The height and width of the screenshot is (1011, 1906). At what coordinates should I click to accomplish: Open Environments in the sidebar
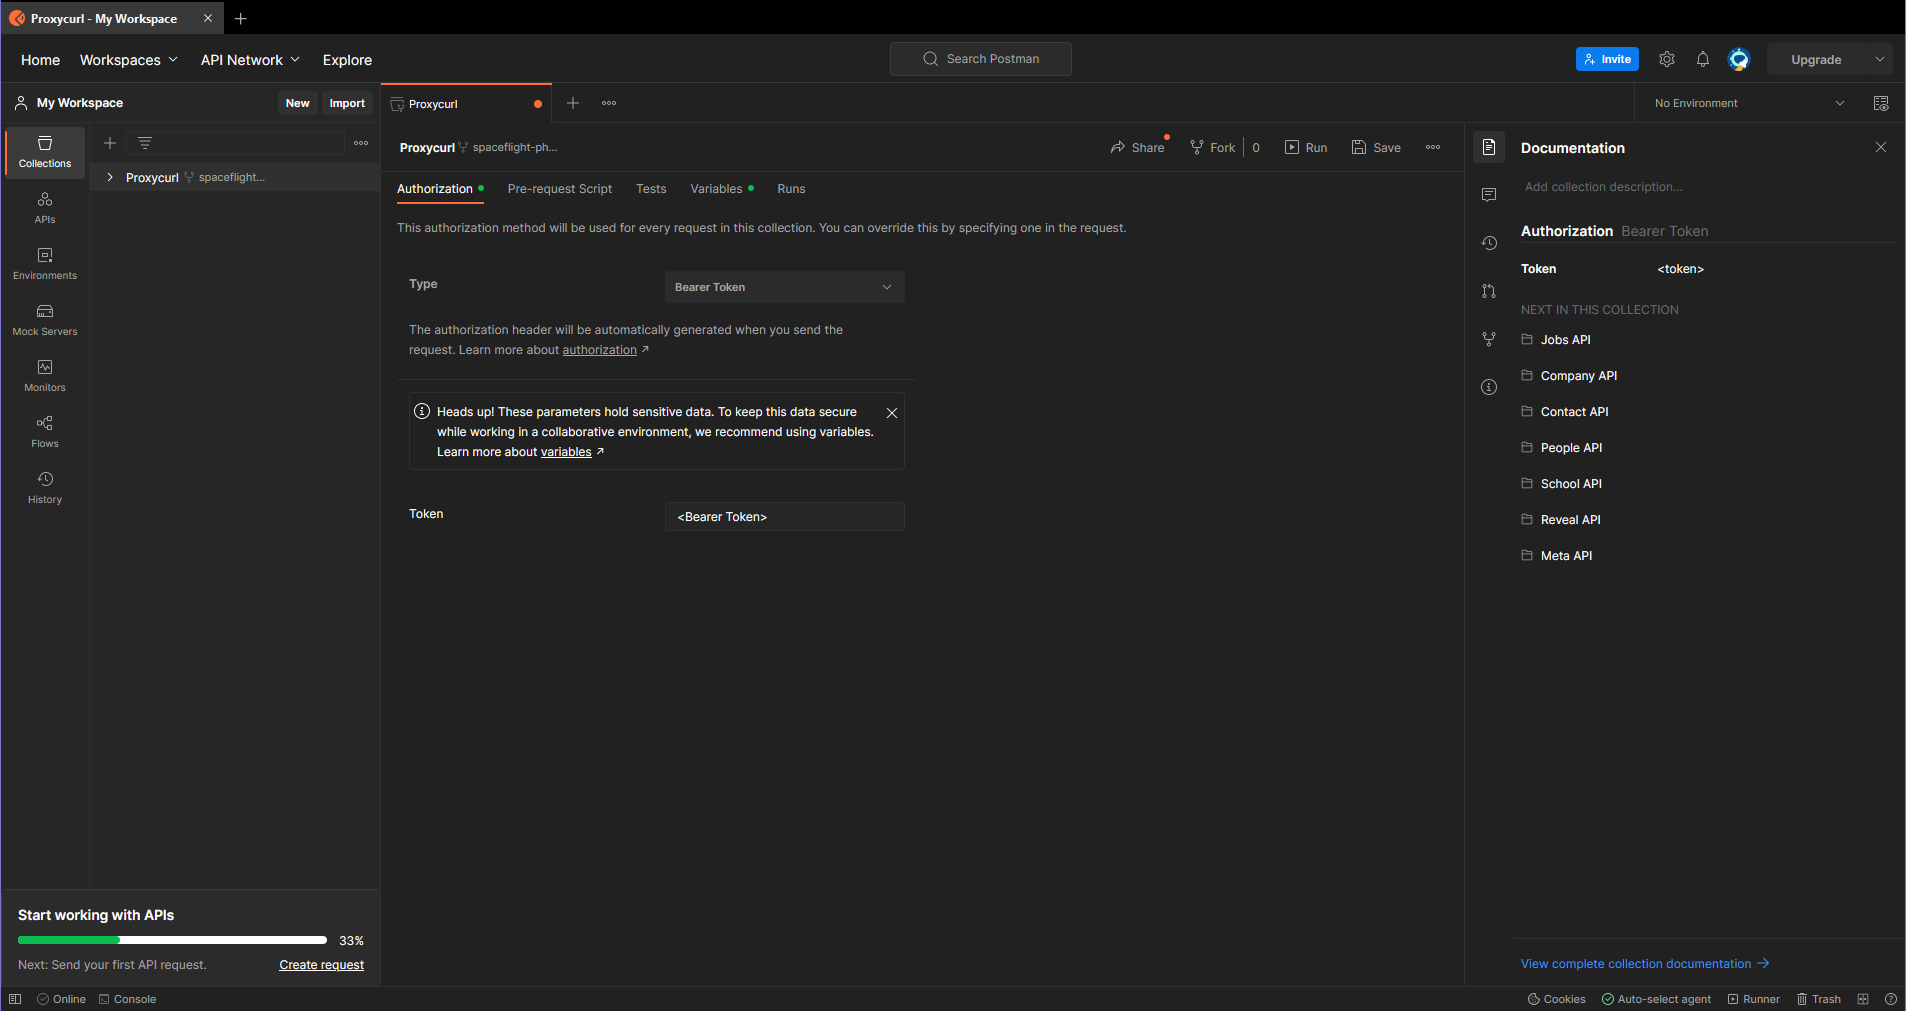click(x=45, y=264)
